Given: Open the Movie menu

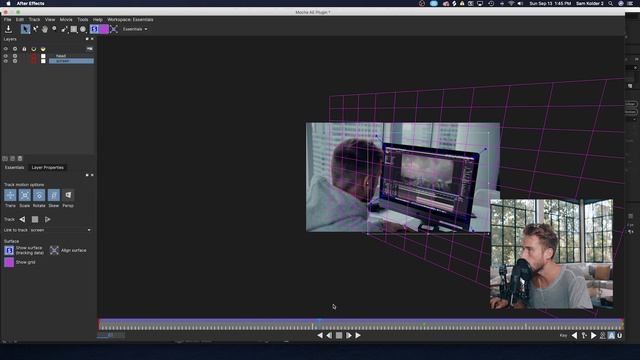Looking at the screenshot, I should click(66, 20).
